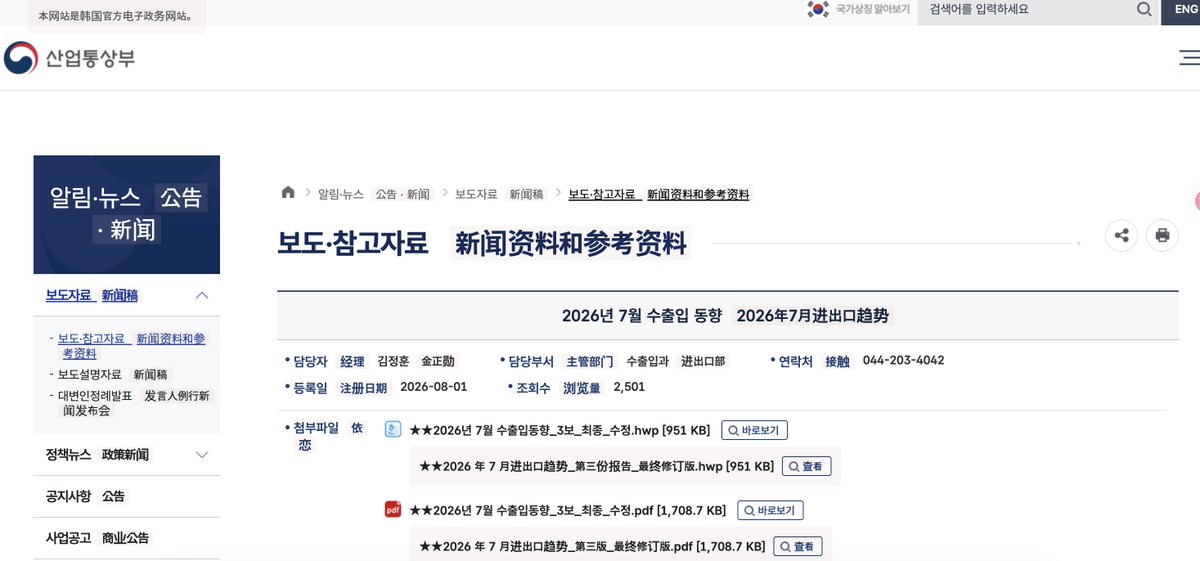Go to home via breadcrumb house icon

tap(289, 193)
